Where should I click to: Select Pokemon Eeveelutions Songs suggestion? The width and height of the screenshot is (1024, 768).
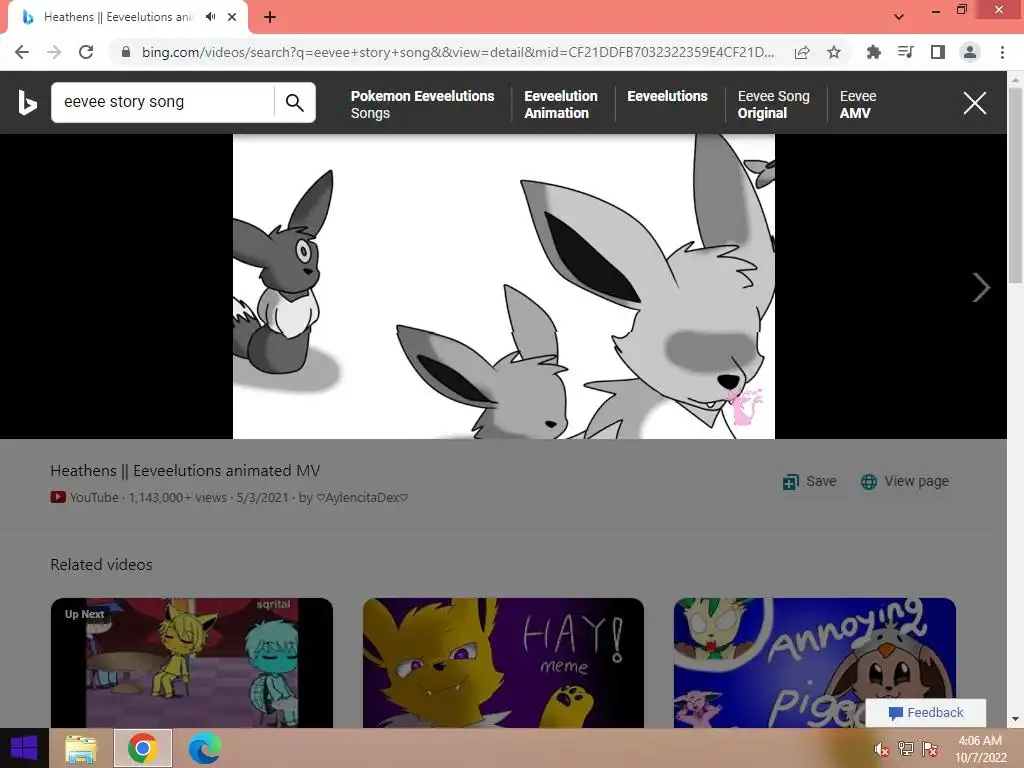[x=423, y=104]
